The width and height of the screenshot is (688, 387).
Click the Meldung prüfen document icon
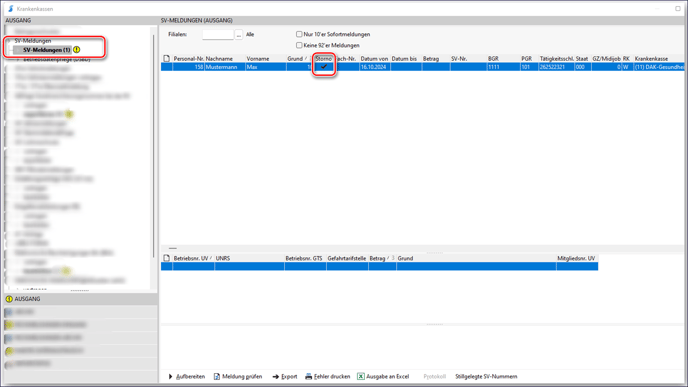(x=217, y=376)
